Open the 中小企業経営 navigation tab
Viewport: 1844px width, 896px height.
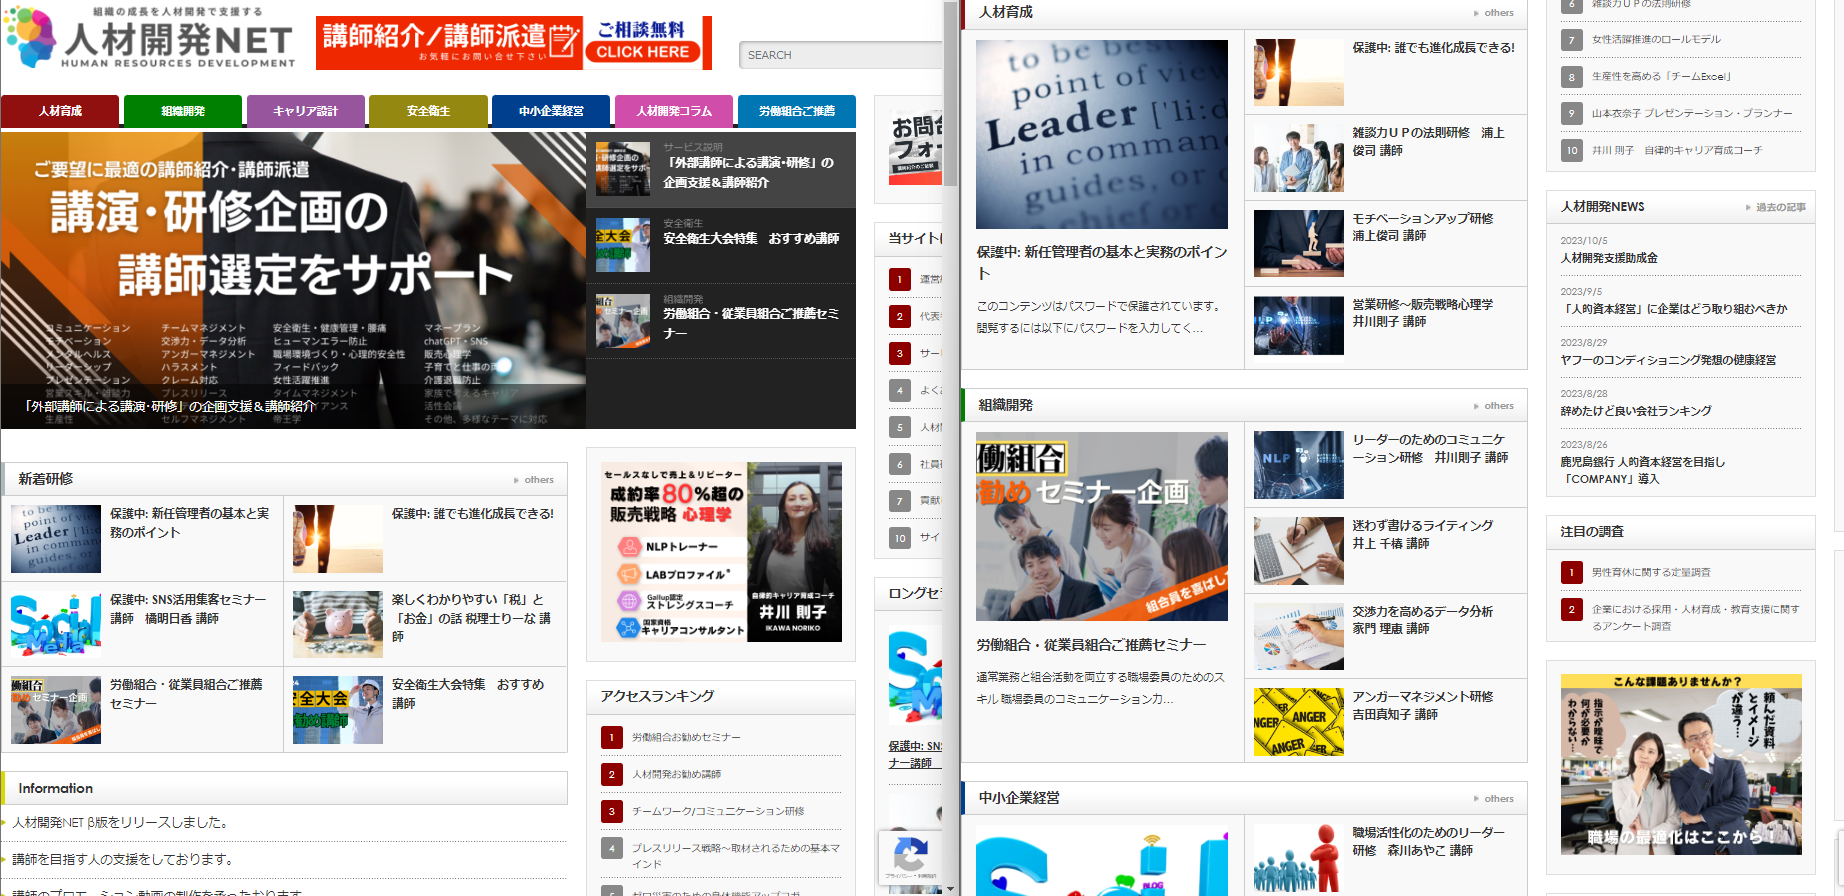pyautogui.click(x=551, y=111)
